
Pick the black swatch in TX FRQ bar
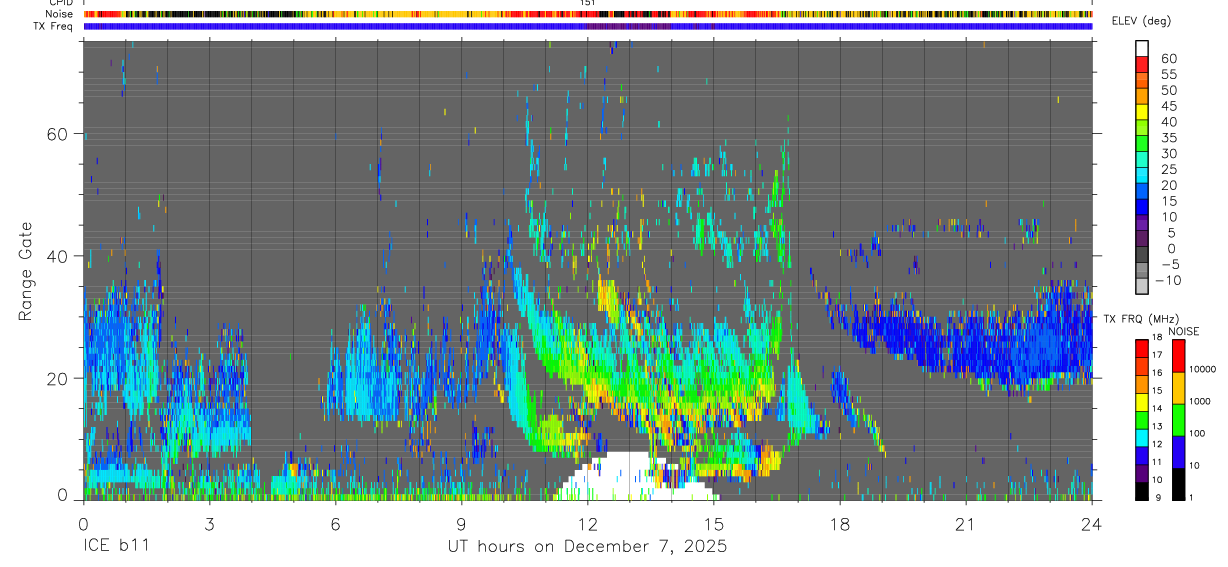click(1142, 492)
